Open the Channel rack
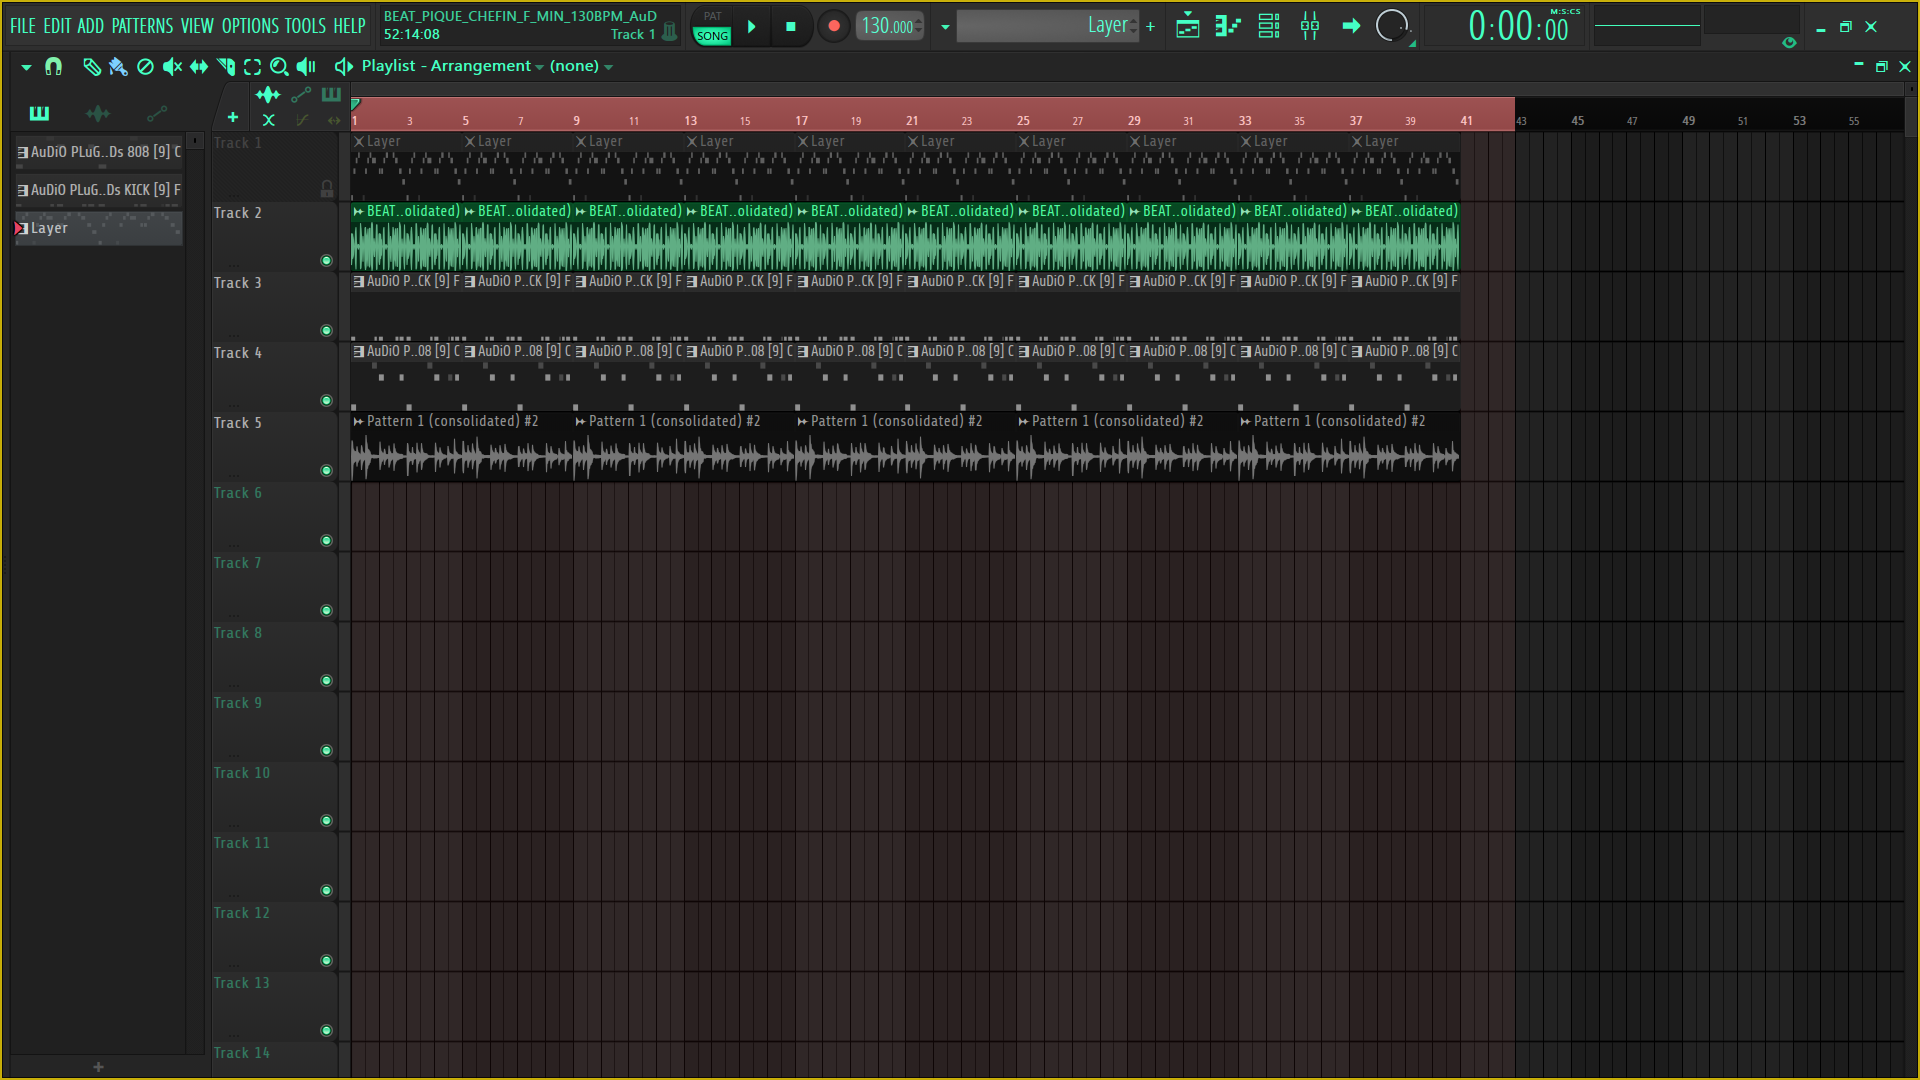Viewport: 1920px width, 1080px height. (1269, 27)
